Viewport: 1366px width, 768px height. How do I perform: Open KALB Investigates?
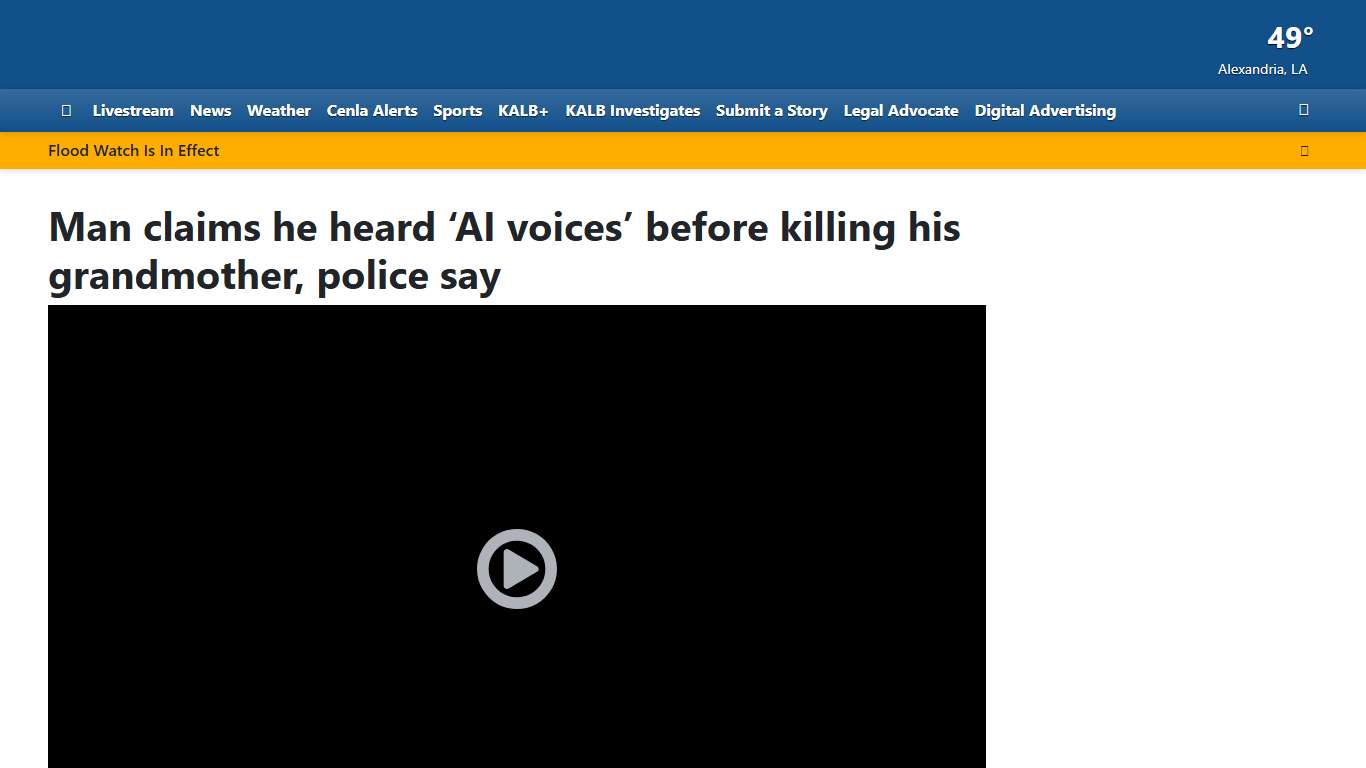tap(632, 110)
